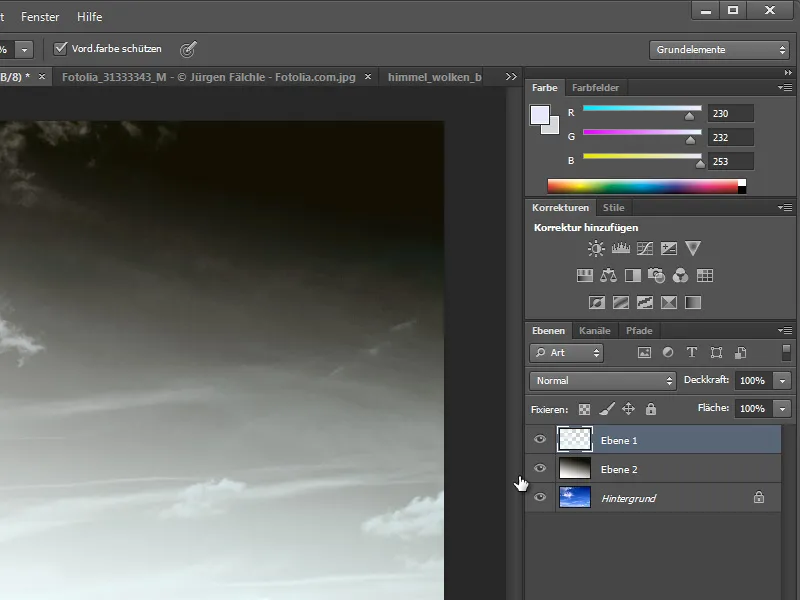Screen dimensions: 800x600
Task: Open the Ebenen panel menu
Action: point(785,331)
